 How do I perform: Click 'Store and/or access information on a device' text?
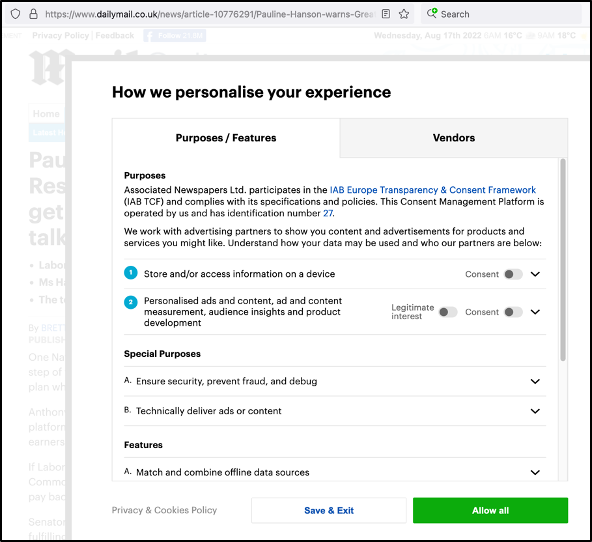pyautogui.click(x=239, y=274)
